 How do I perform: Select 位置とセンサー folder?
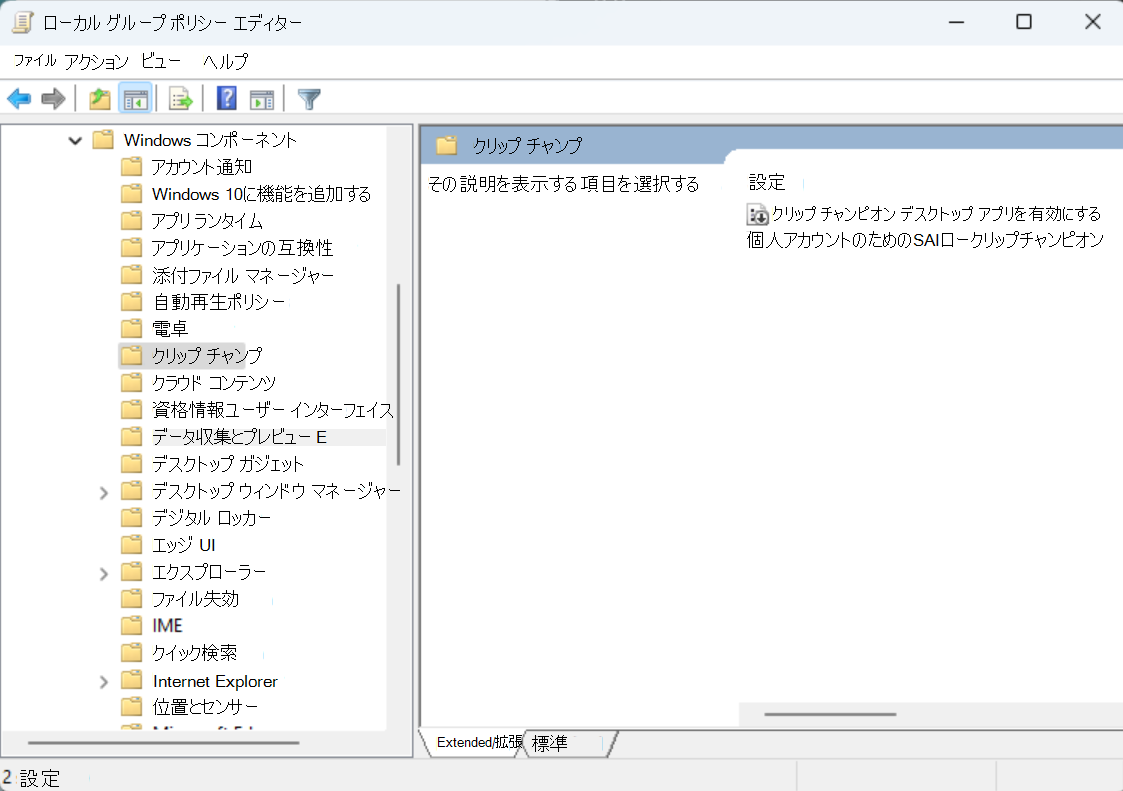(x=205, y=707)
